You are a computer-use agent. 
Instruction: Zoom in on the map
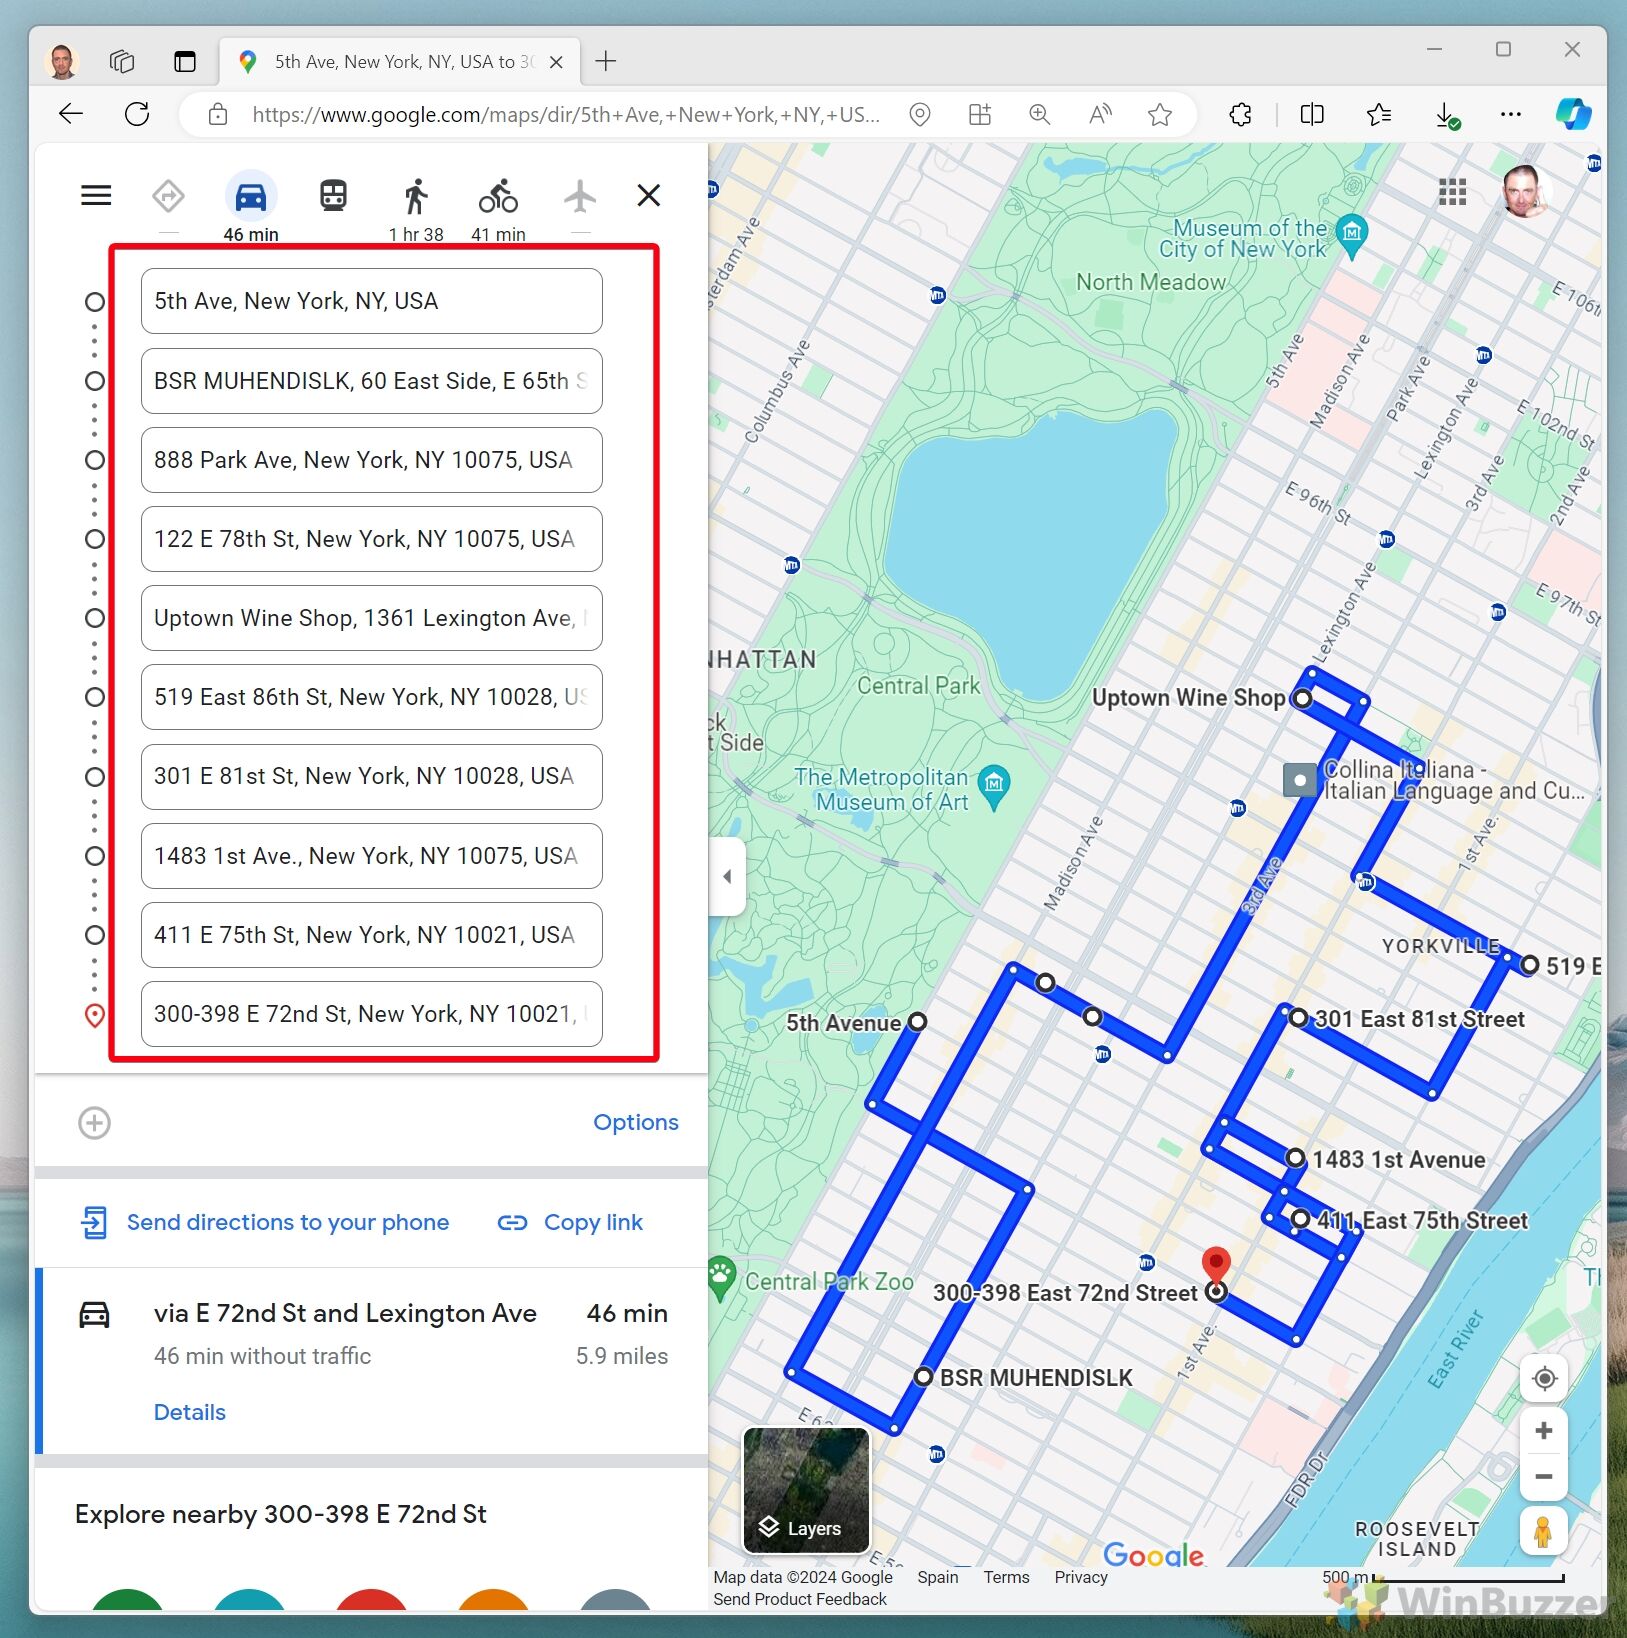(1544, 1431)
